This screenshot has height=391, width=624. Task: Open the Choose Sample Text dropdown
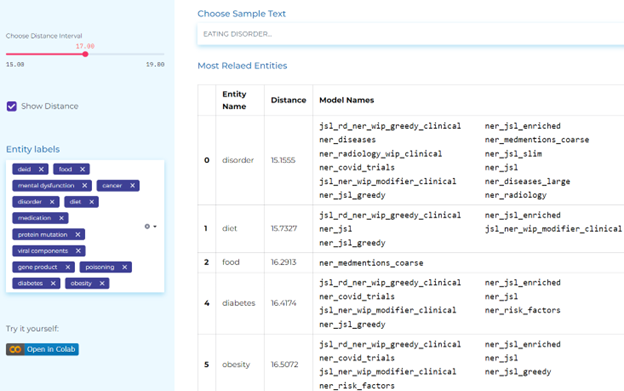pos(410,34)
